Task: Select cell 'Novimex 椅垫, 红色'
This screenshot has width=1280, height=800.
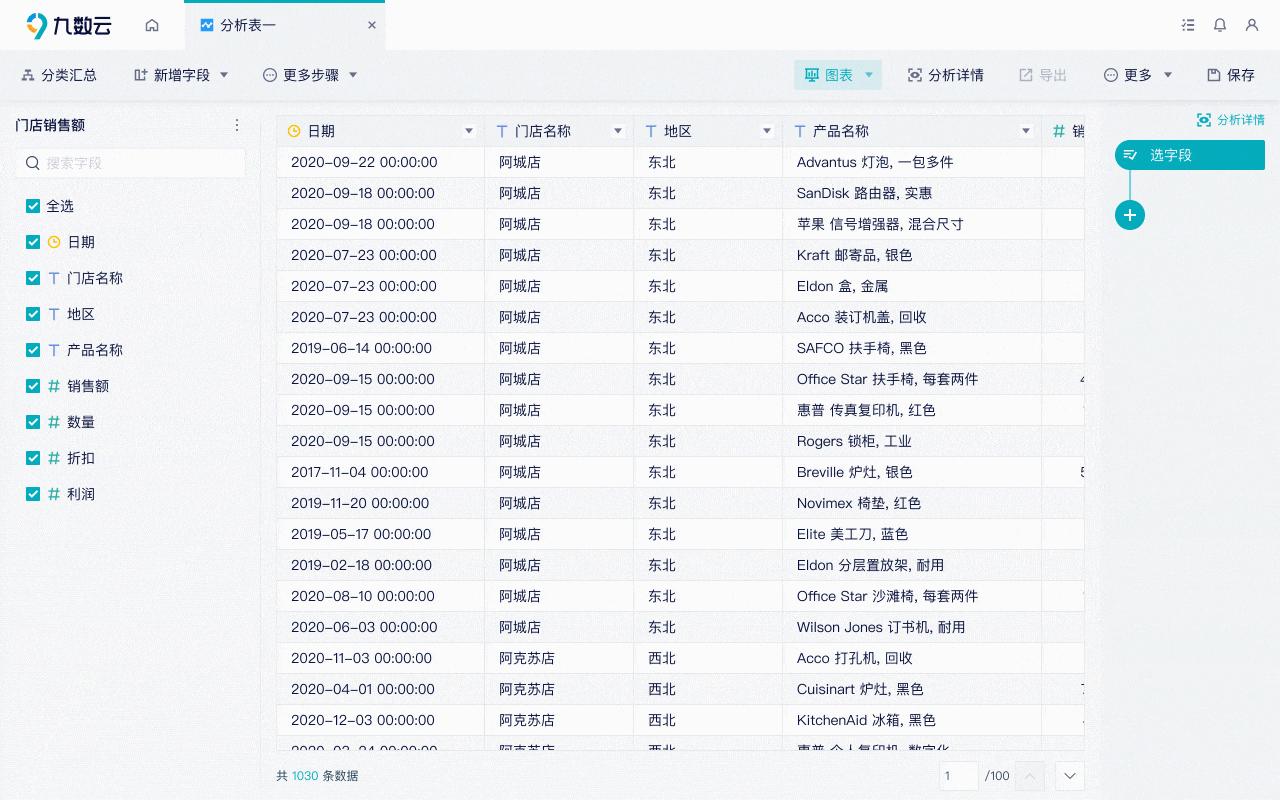Action: coord(912,503)
